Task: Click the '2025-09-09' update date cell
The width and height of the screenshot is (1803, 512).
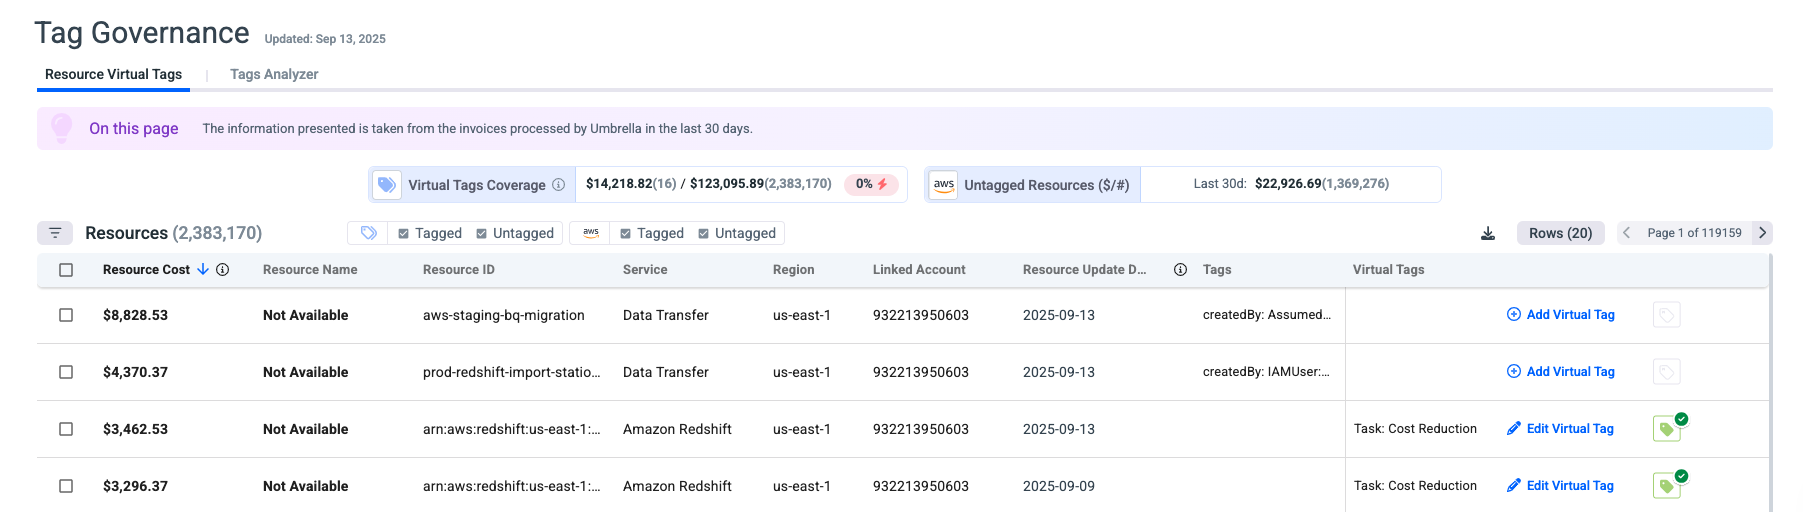Action: point(1058,486)
